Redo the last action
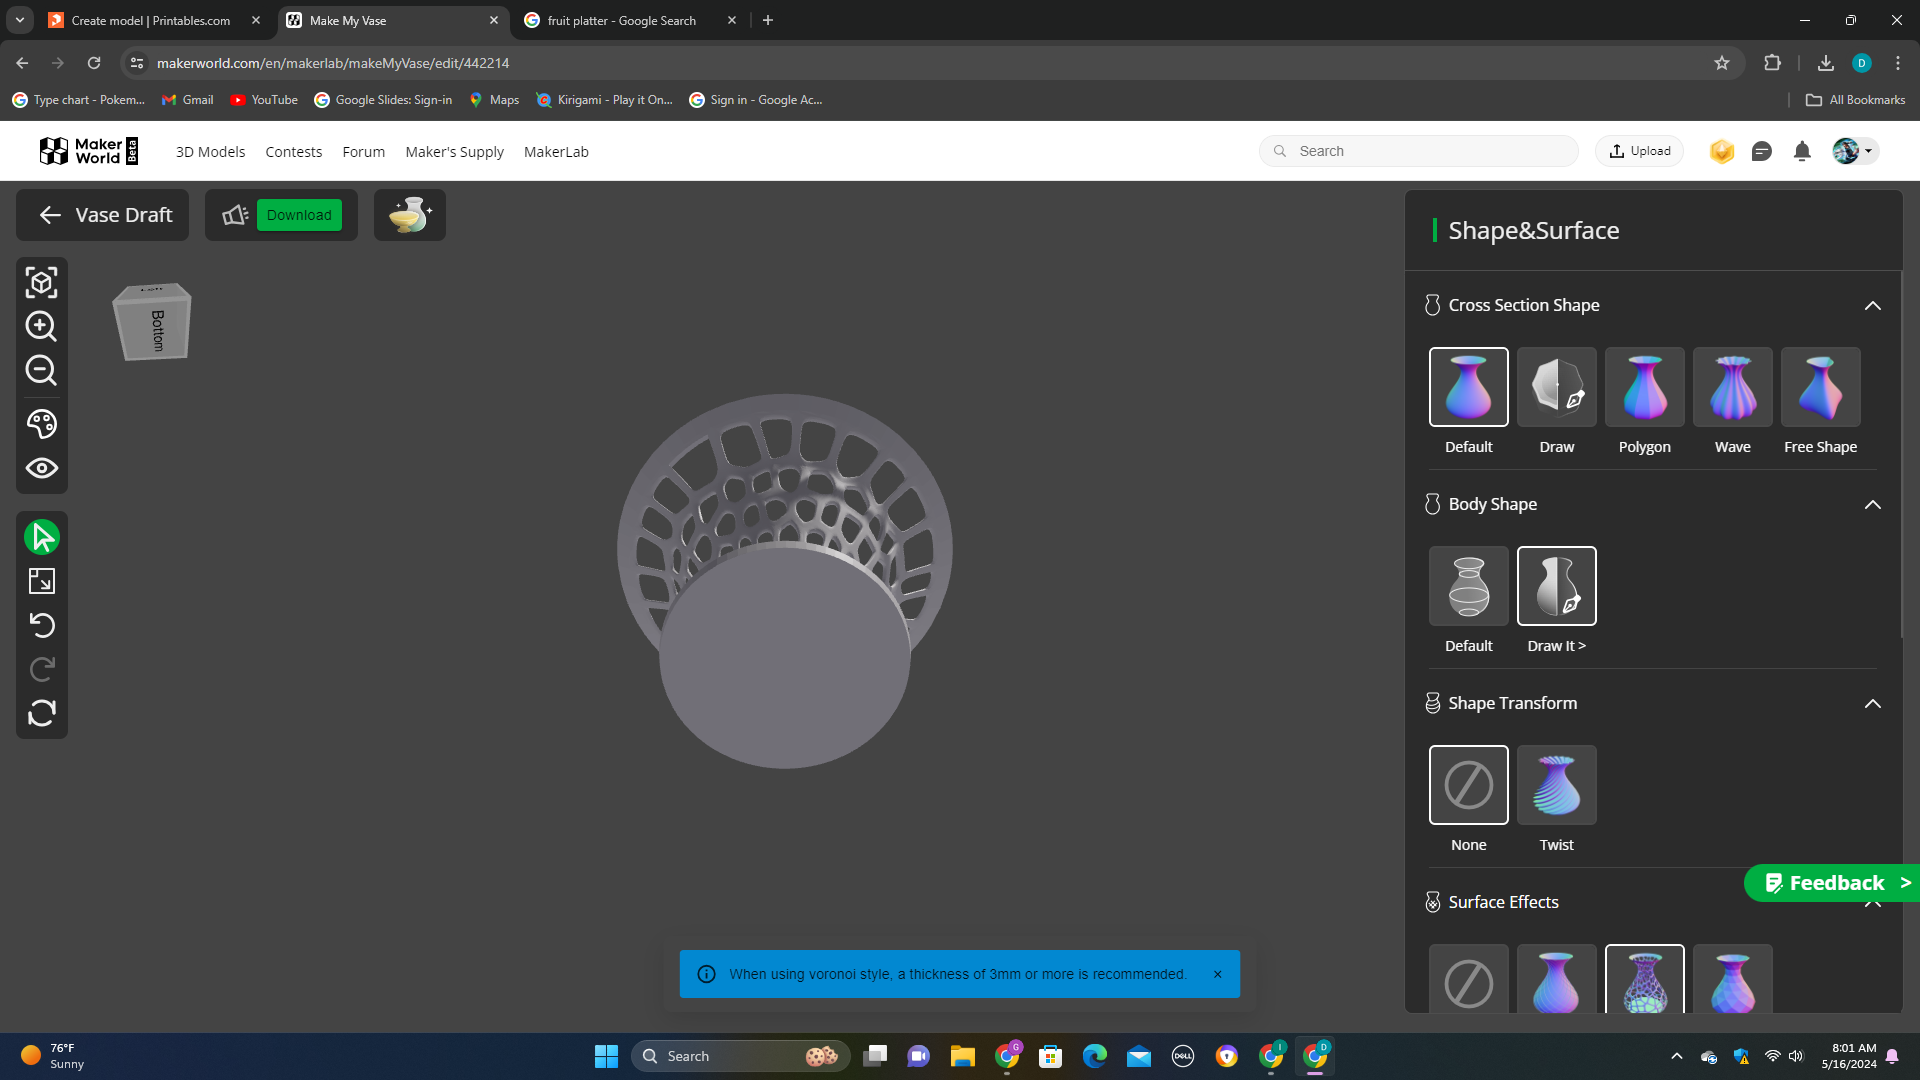Image resolution: width=1920 pixels, height=1080 pixels. (41, 669)
